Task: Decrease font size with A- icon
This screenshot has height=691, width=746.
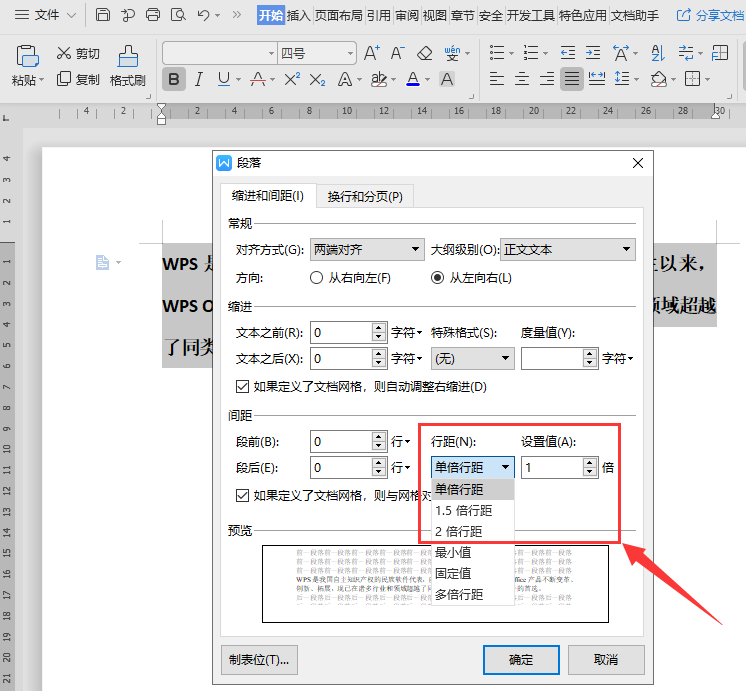Action: 397,53
